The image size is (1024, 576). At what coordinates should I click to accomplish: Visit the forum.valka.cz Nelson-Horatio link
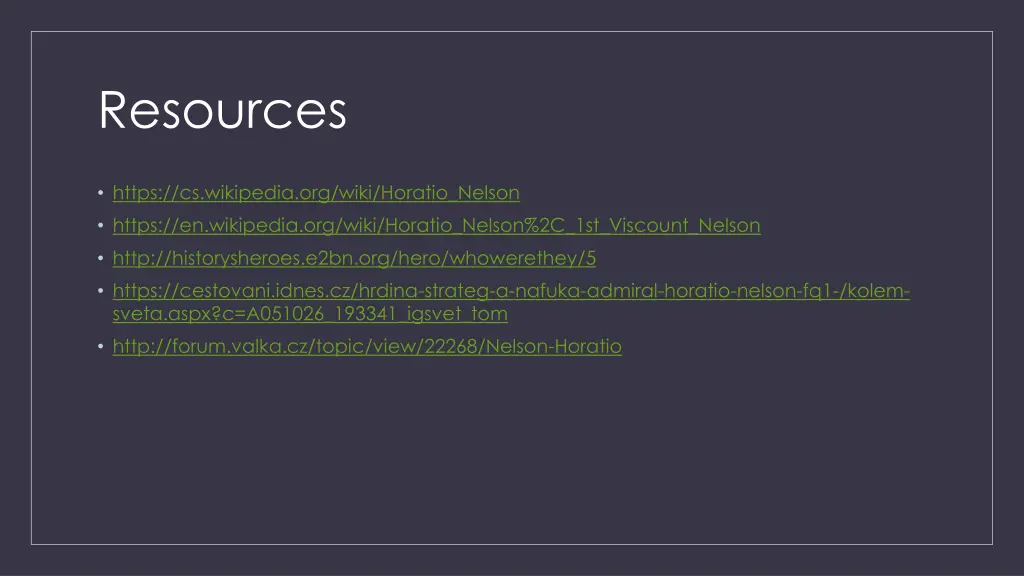coord(367,346)
